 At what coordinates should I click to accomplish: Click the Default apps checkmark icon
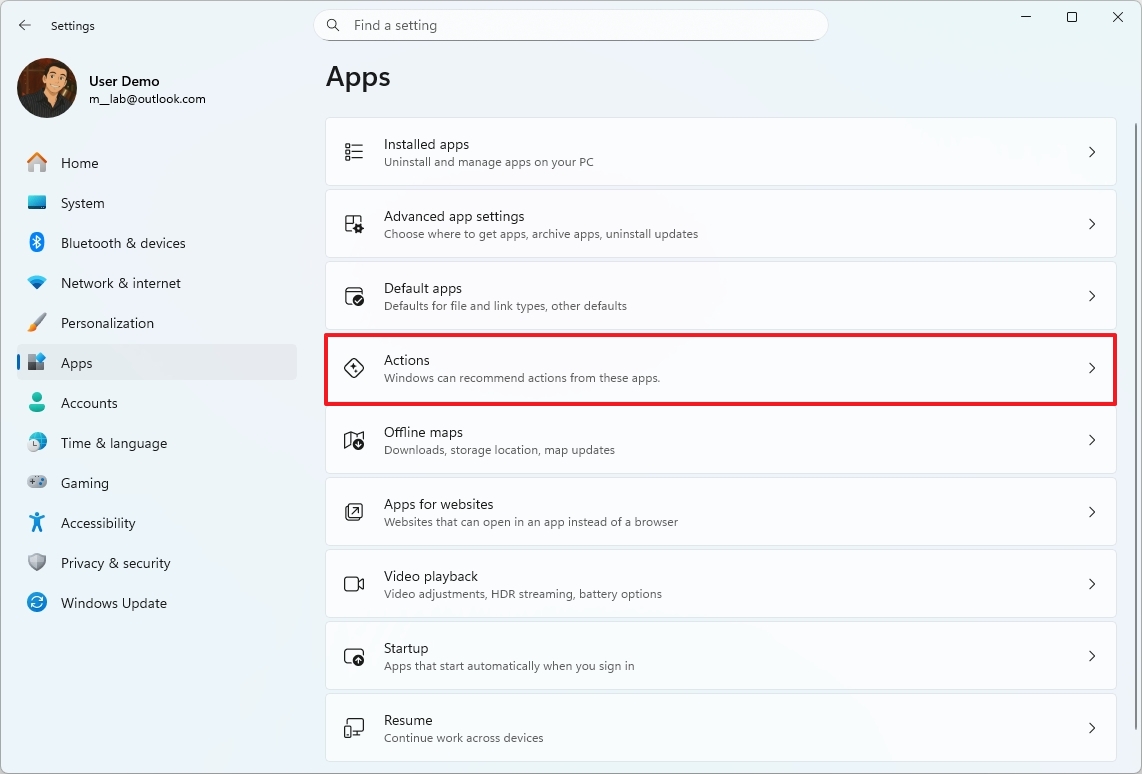pyautogui.click(x=353, y=296)
